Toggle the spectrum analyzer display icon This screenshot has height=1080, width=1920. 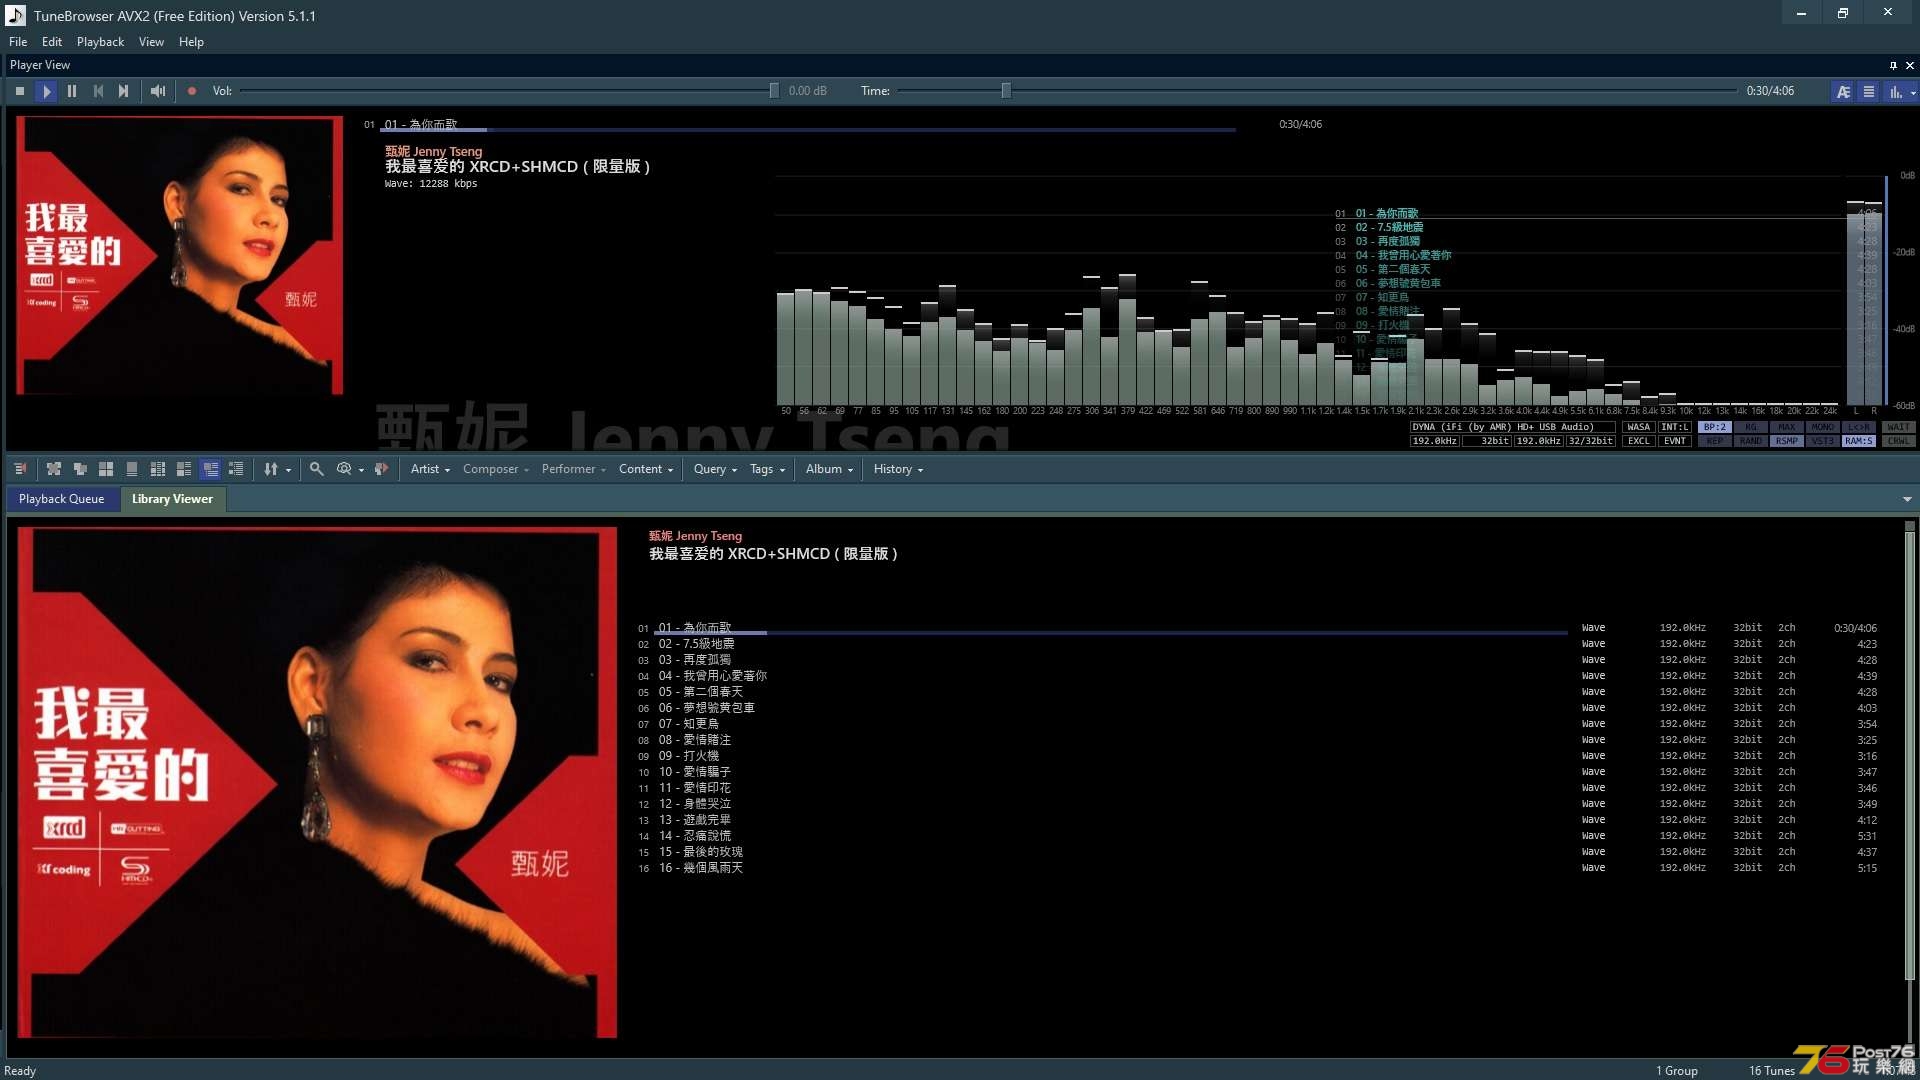pyautogui.click(x=1894, y=91)
